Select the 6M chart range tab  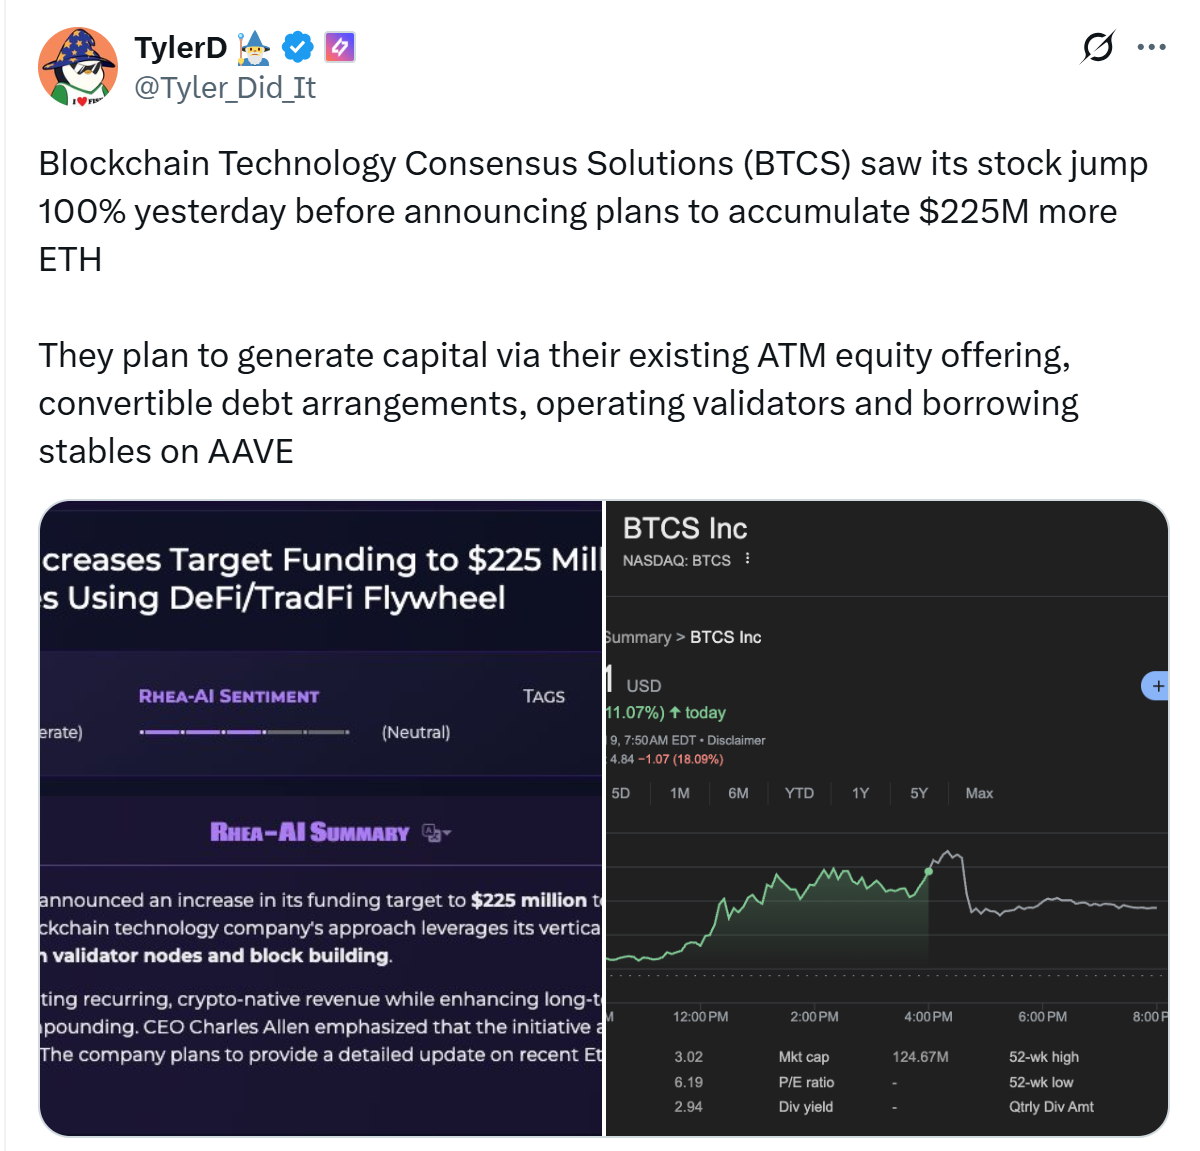[x=738, y=793]
